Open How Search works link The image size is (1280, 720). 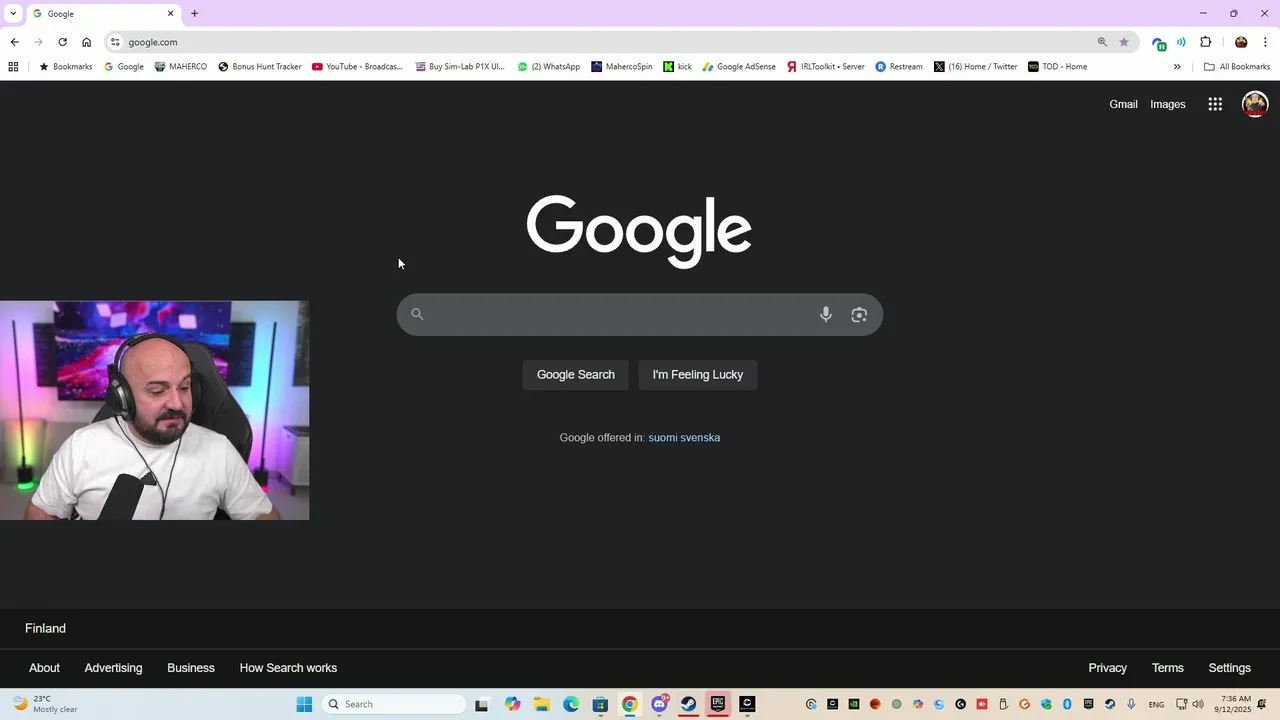click(x=288, y=668)
